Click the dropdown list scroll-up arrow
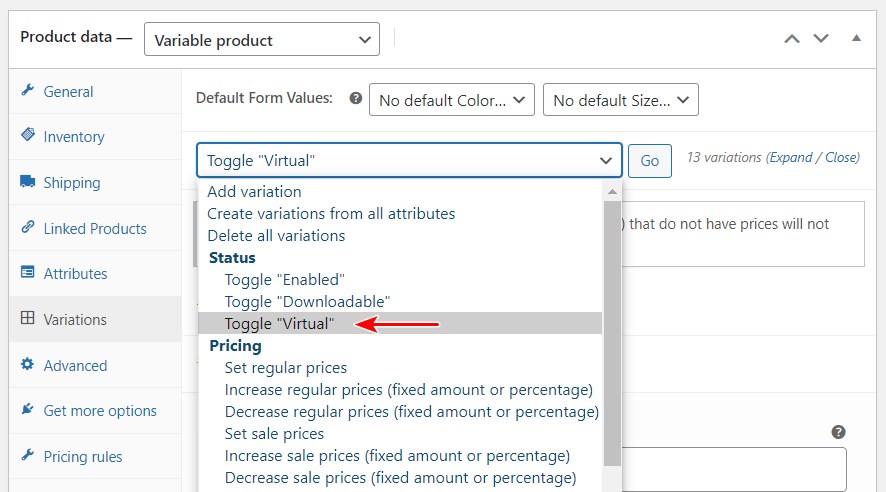 [612, 191]
